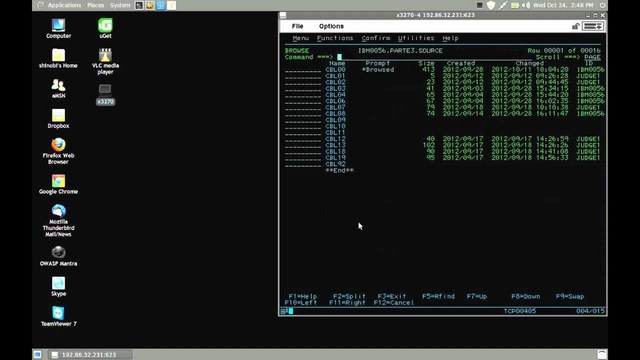Click the terminal launcher in the top panel
The height and width of the screenshot is (360, 640).
click(139, 5)
